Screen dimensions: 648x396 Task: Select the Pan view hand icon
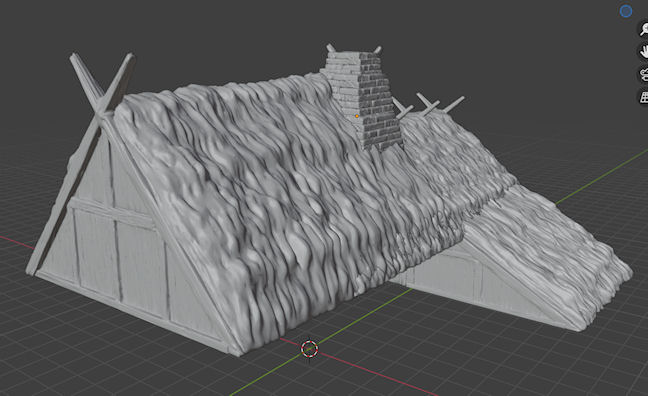click(x=644, y=52)
